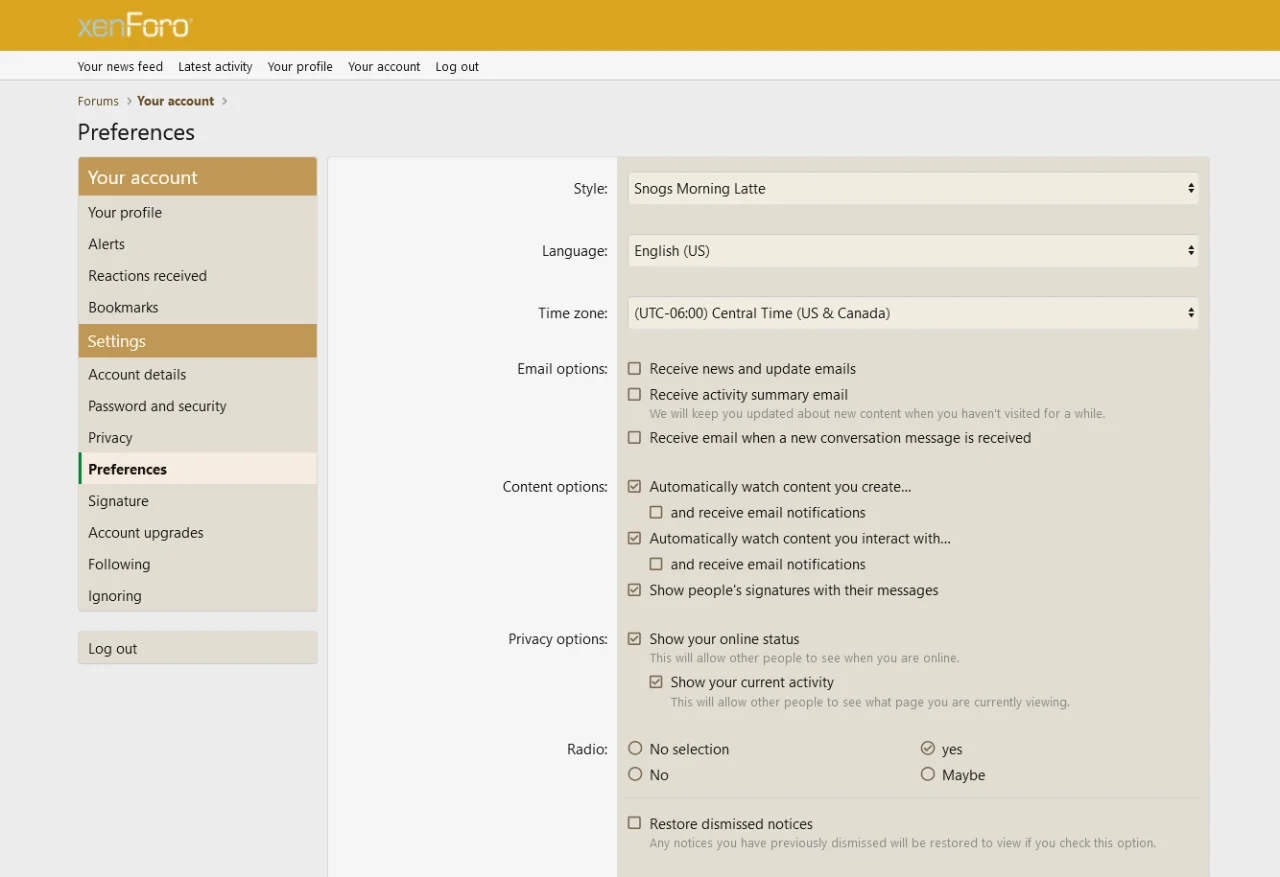The width and height of the screenshot is (1280, 877).
Task: Open Your news feed in top navigation
Action: [120, 67]
